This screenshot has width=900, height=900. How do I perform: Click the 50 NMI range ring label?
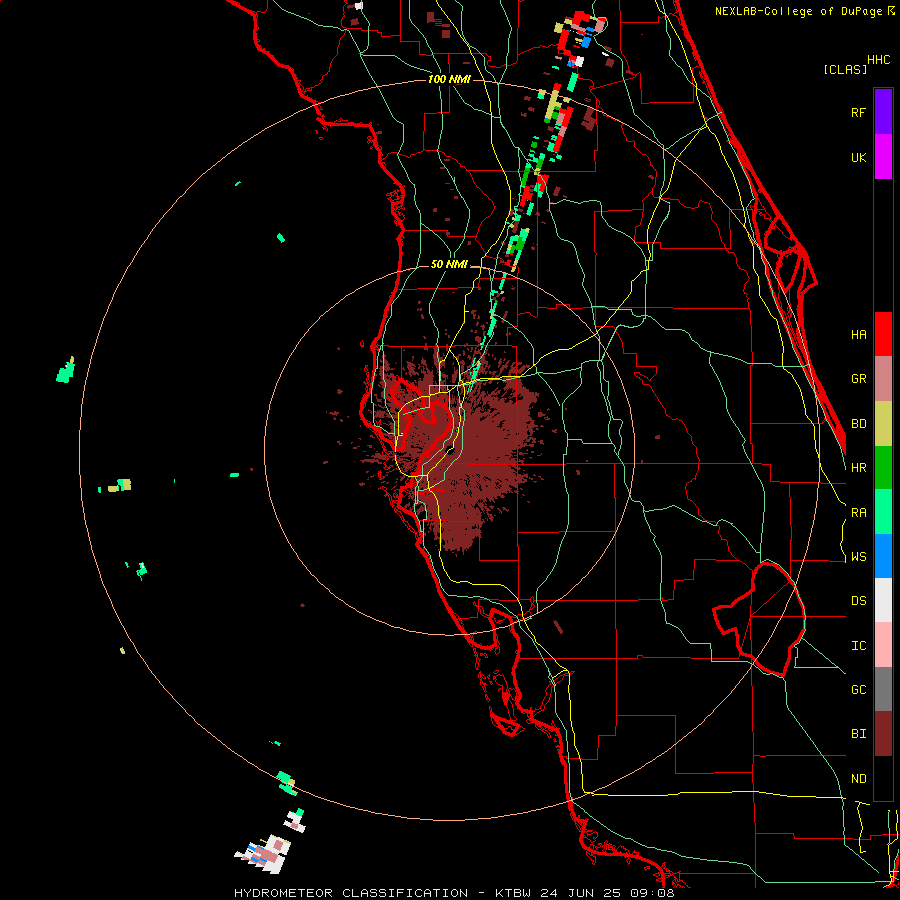pos(449,264)
